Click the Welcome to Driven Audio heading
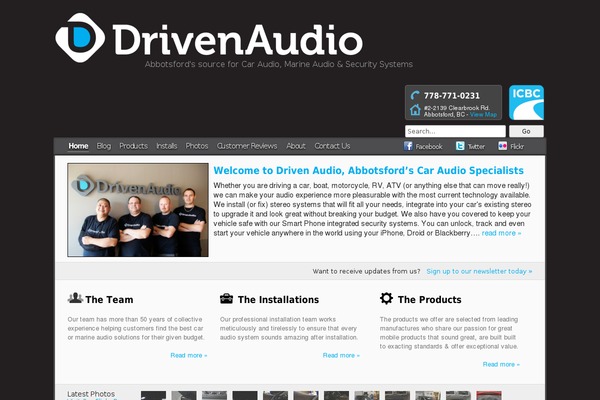The image size is (600, 400). (368, 170)
